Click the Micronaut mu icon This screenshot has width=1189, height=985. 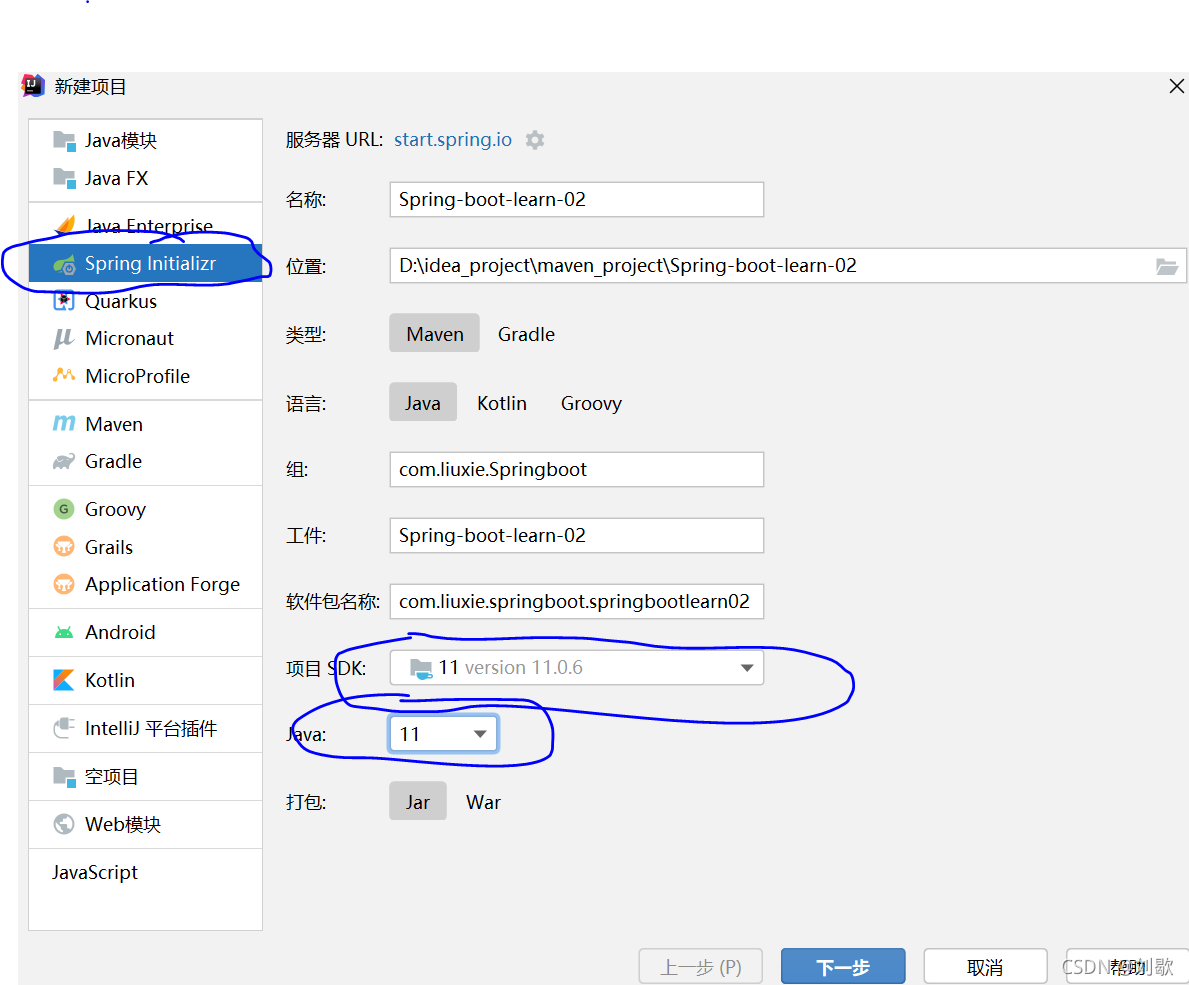click(x=64, y=338)
